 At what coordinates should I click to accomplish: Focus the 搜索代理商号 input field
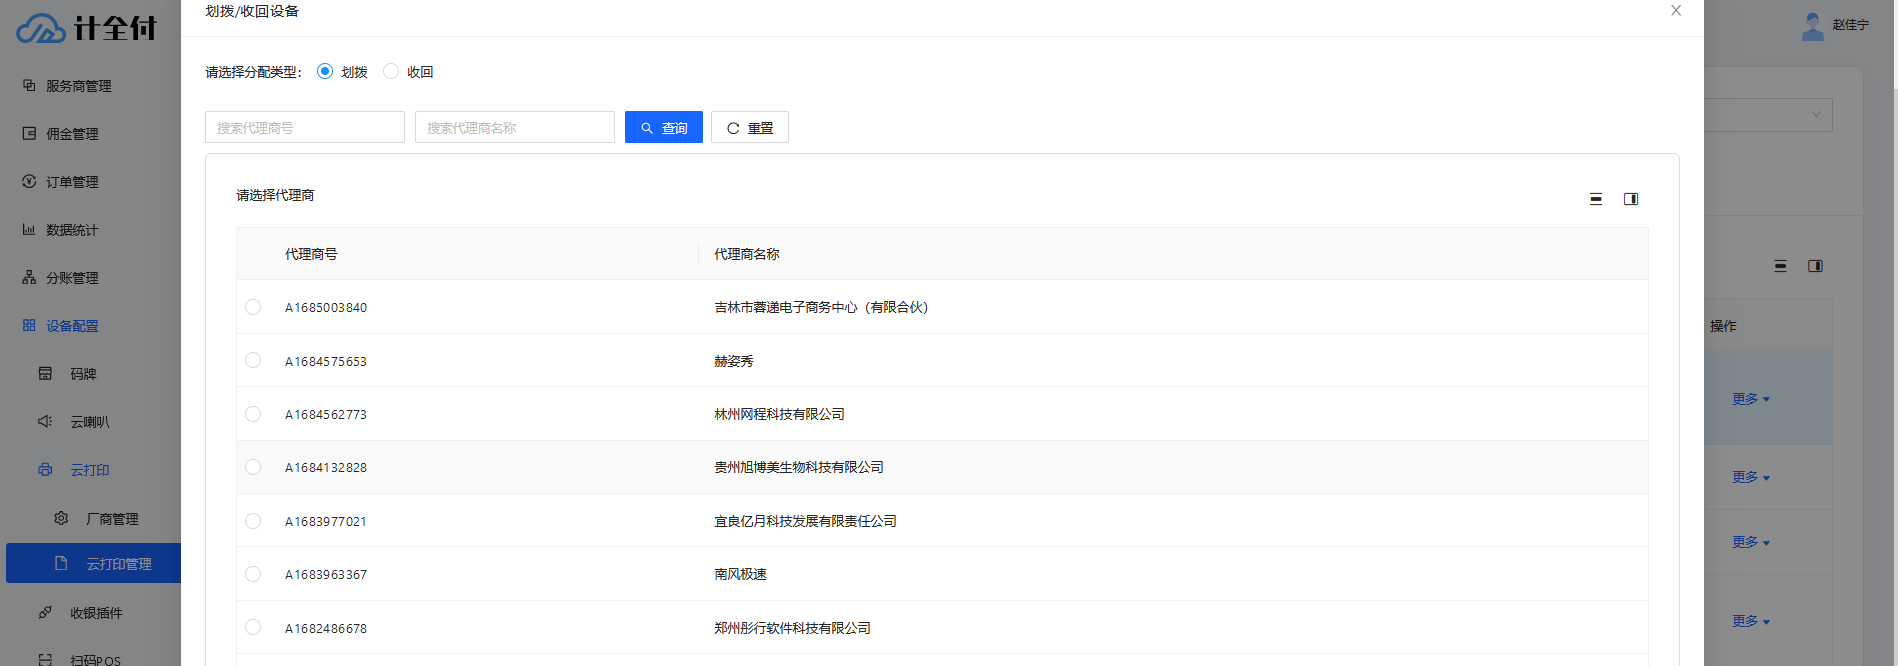[305, 128]
